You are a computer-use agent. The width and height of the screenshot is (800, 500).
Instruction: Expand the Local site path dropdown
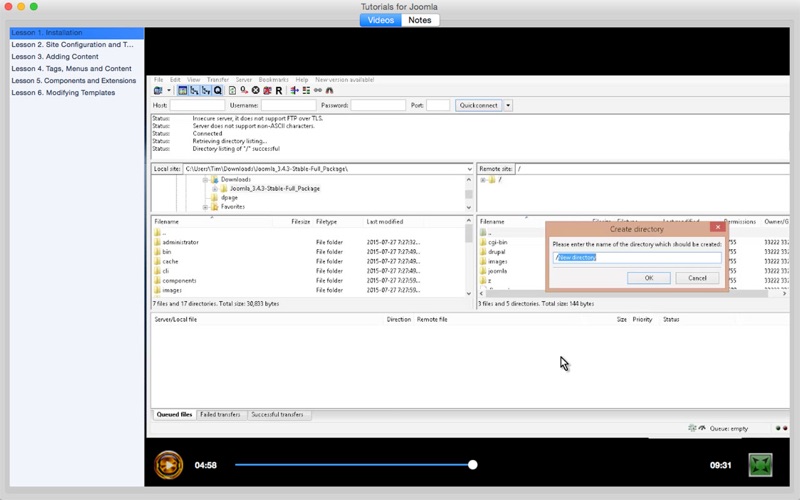pyautogui.click(x=469, y=169)
